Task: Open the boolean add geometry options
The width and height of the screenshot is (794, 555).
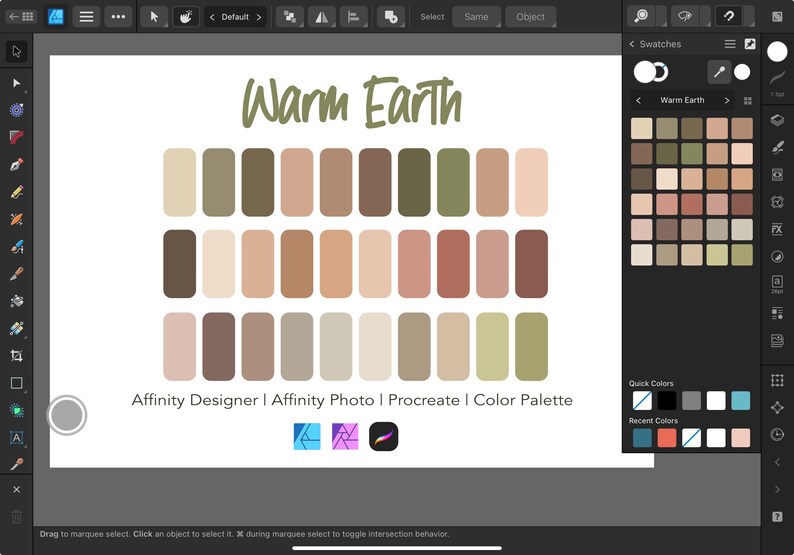Action: tap(391, 17)
